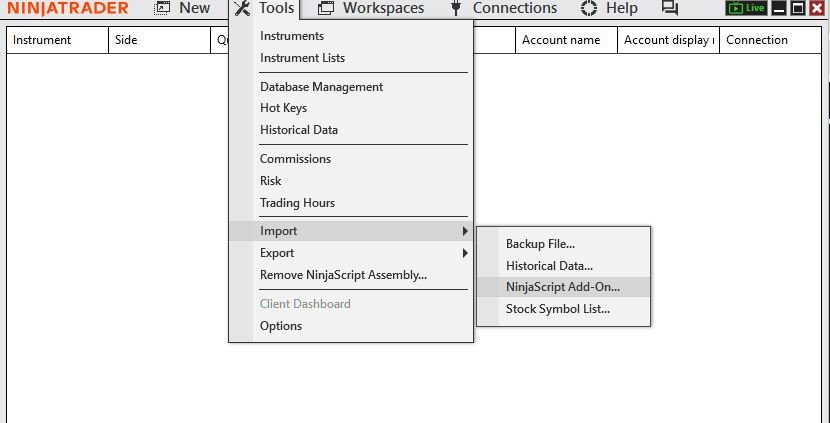830x423 pixels.
Task: Sort by Side column header
Action: (x=159, y=40)
